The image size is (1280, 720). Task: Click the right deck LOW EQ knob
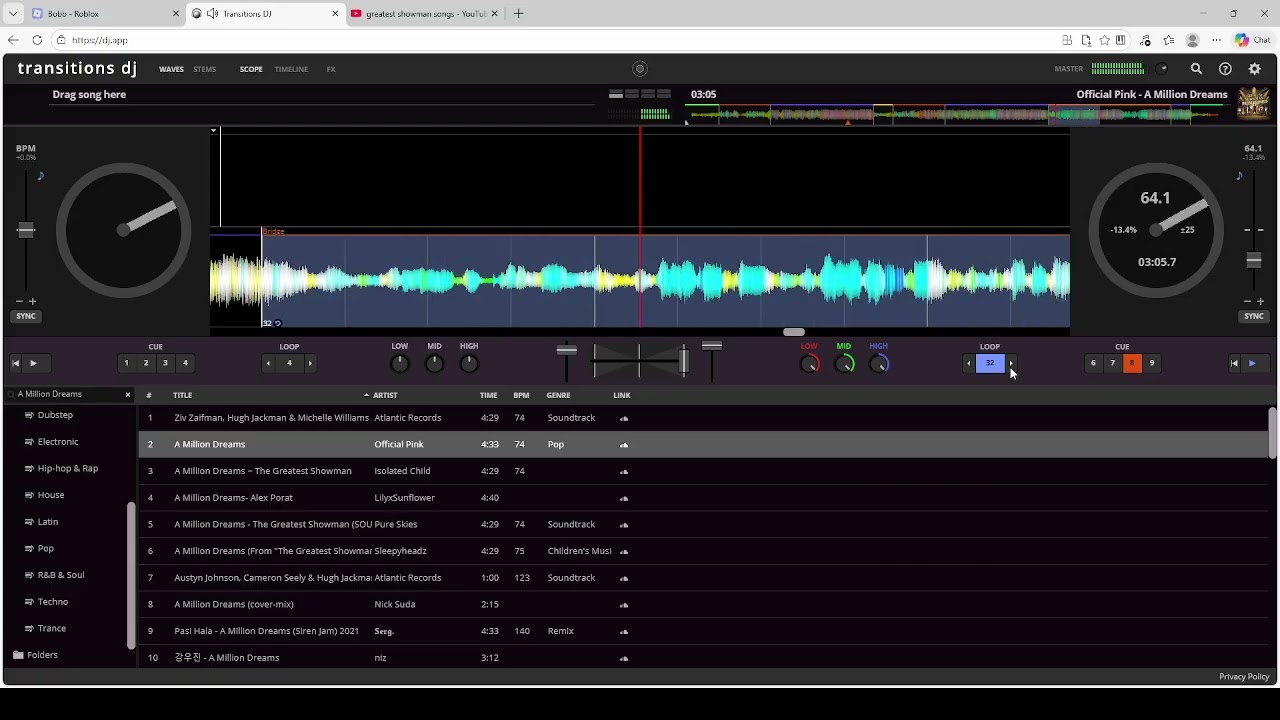point(810,364)
